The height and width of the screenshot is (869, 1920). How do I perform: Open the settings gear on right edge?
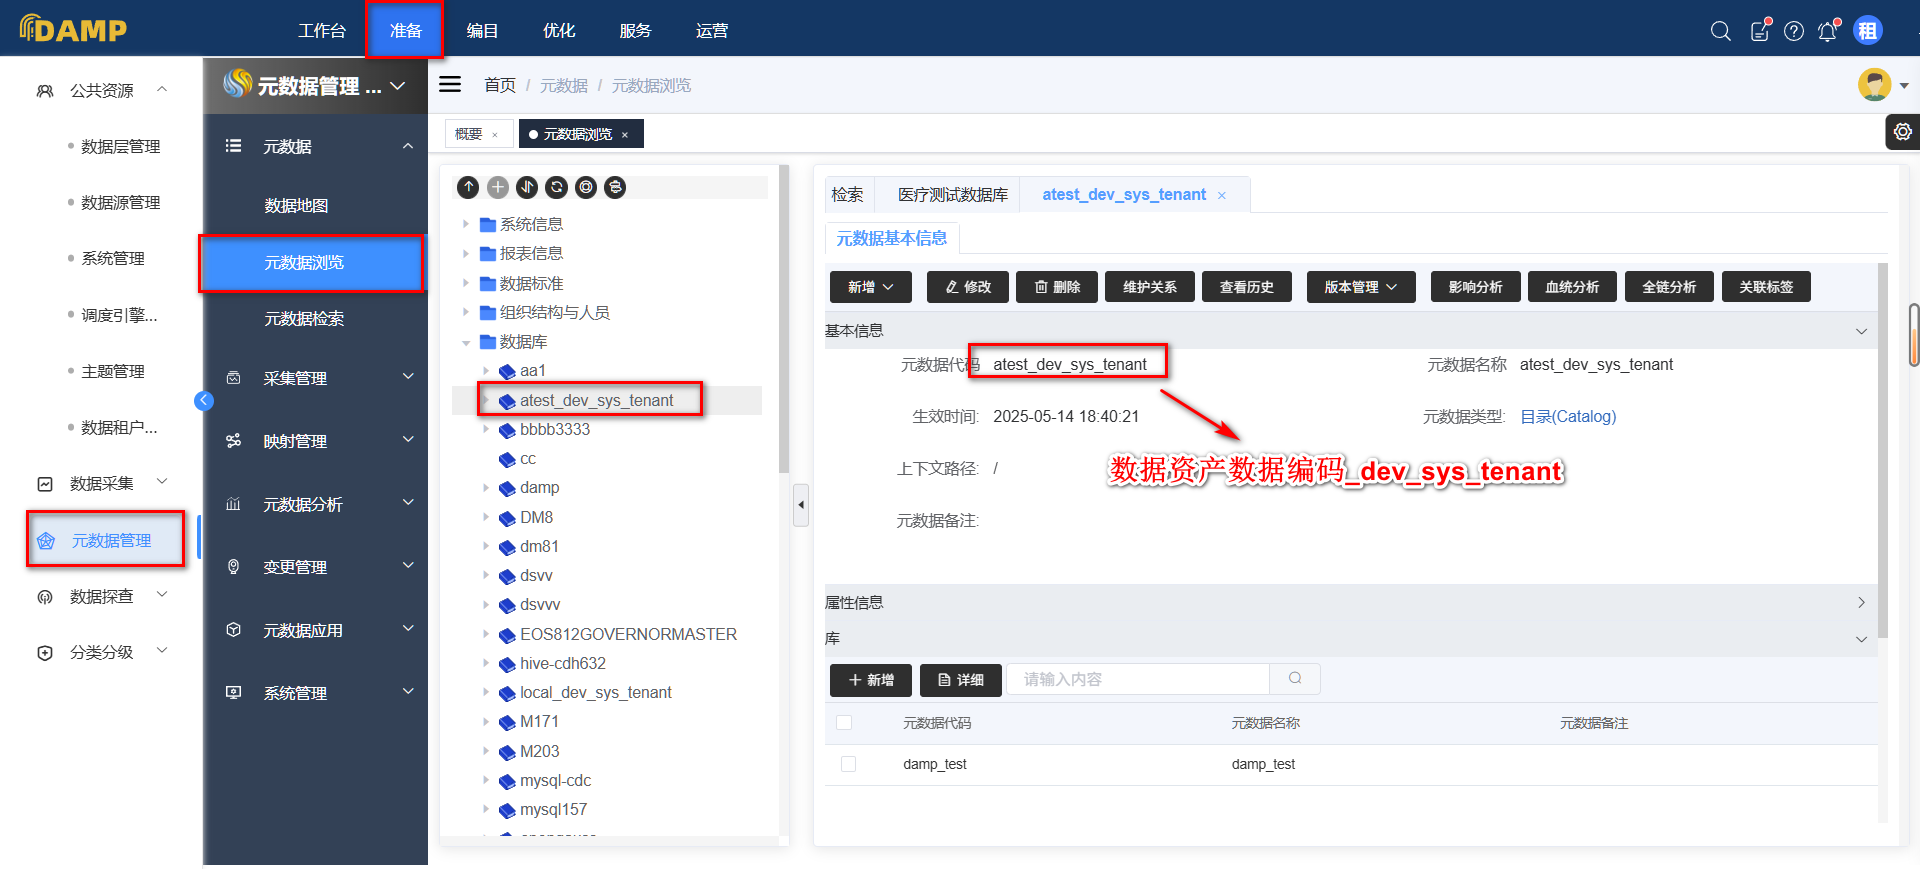tap(1903, 132)
